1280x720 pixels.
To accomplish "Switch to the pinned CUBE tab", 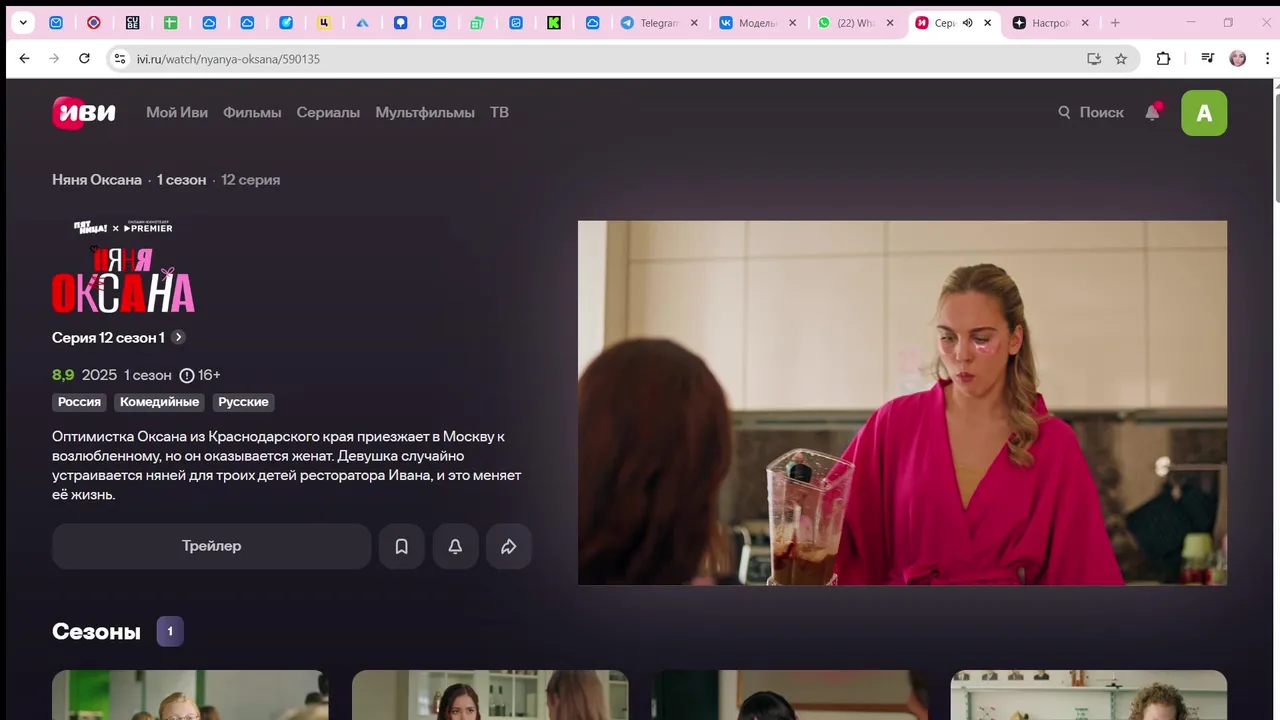I will 133,22.
